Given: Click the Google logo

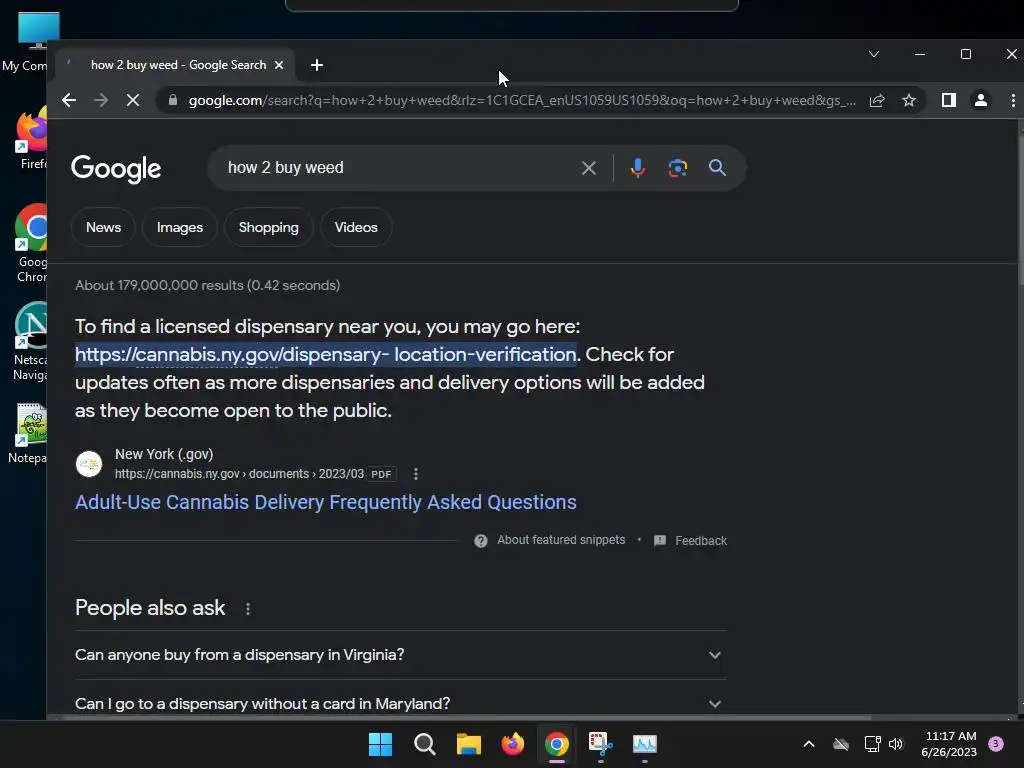Looking at the screenshot, I should tap(116, 169).
